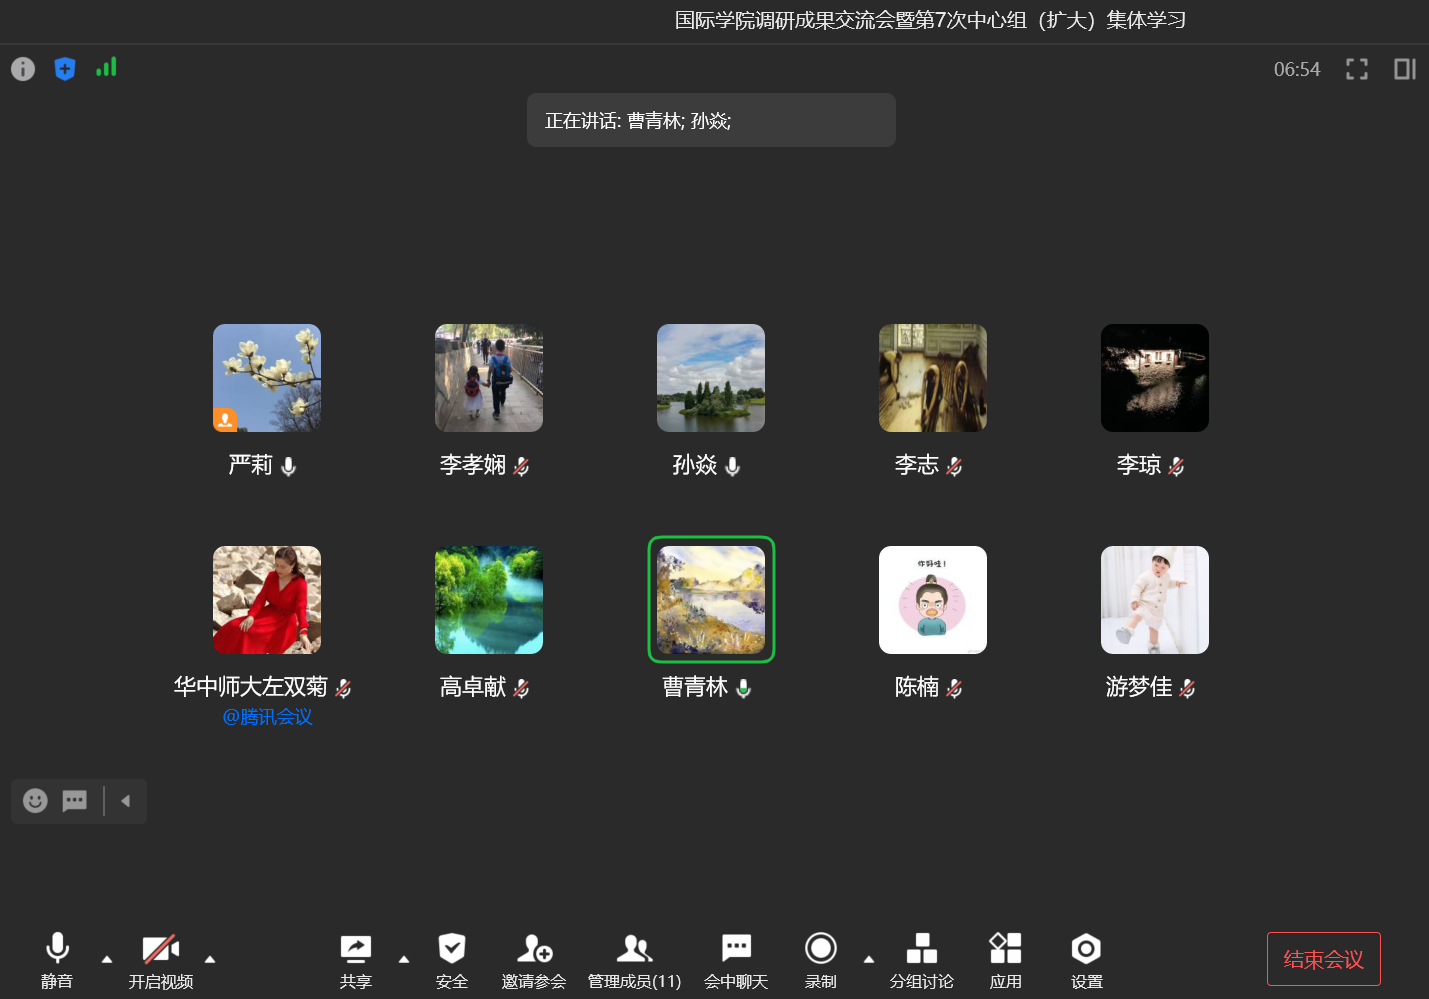Open the emoji reactions button
Screen dimensions: 1429x999
(x=35, y=801)
